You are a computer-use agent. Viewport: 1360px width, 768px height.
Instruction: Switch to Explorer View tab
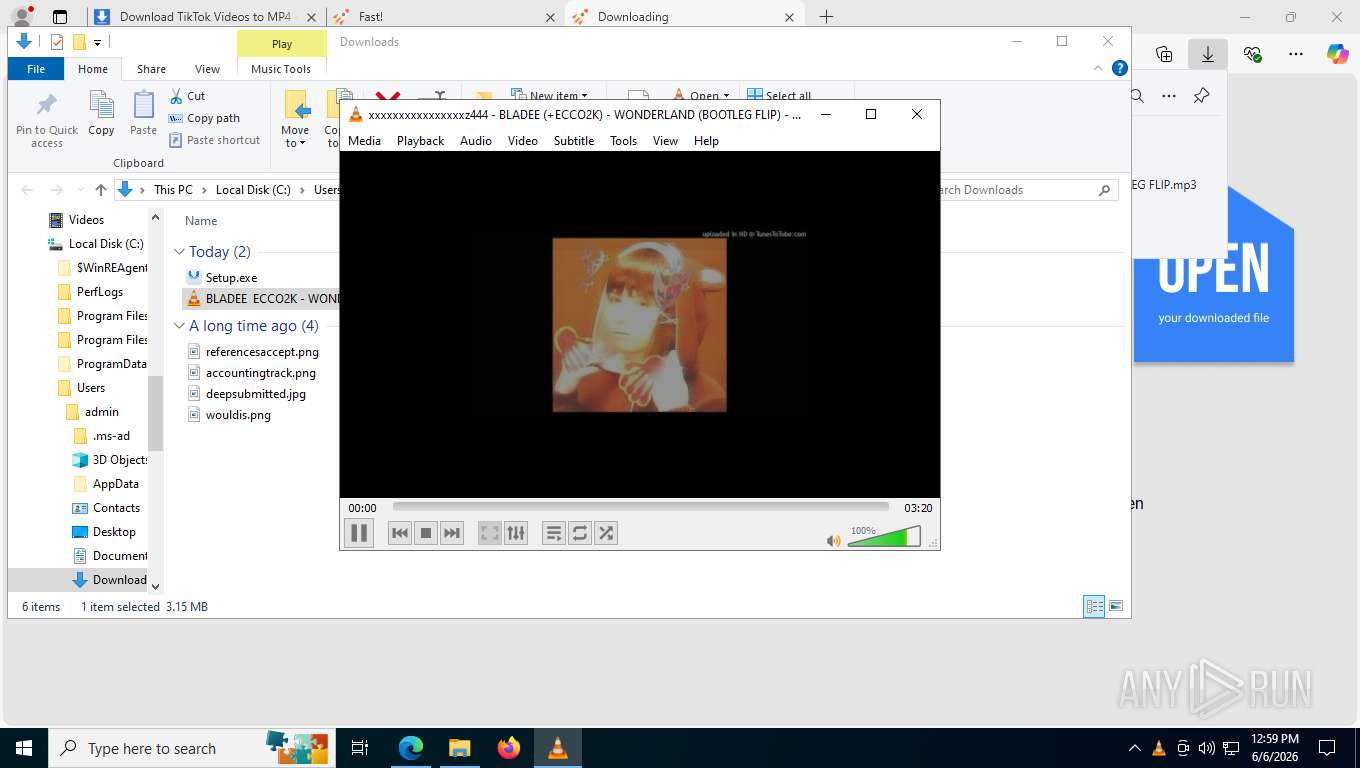[207, 69]
